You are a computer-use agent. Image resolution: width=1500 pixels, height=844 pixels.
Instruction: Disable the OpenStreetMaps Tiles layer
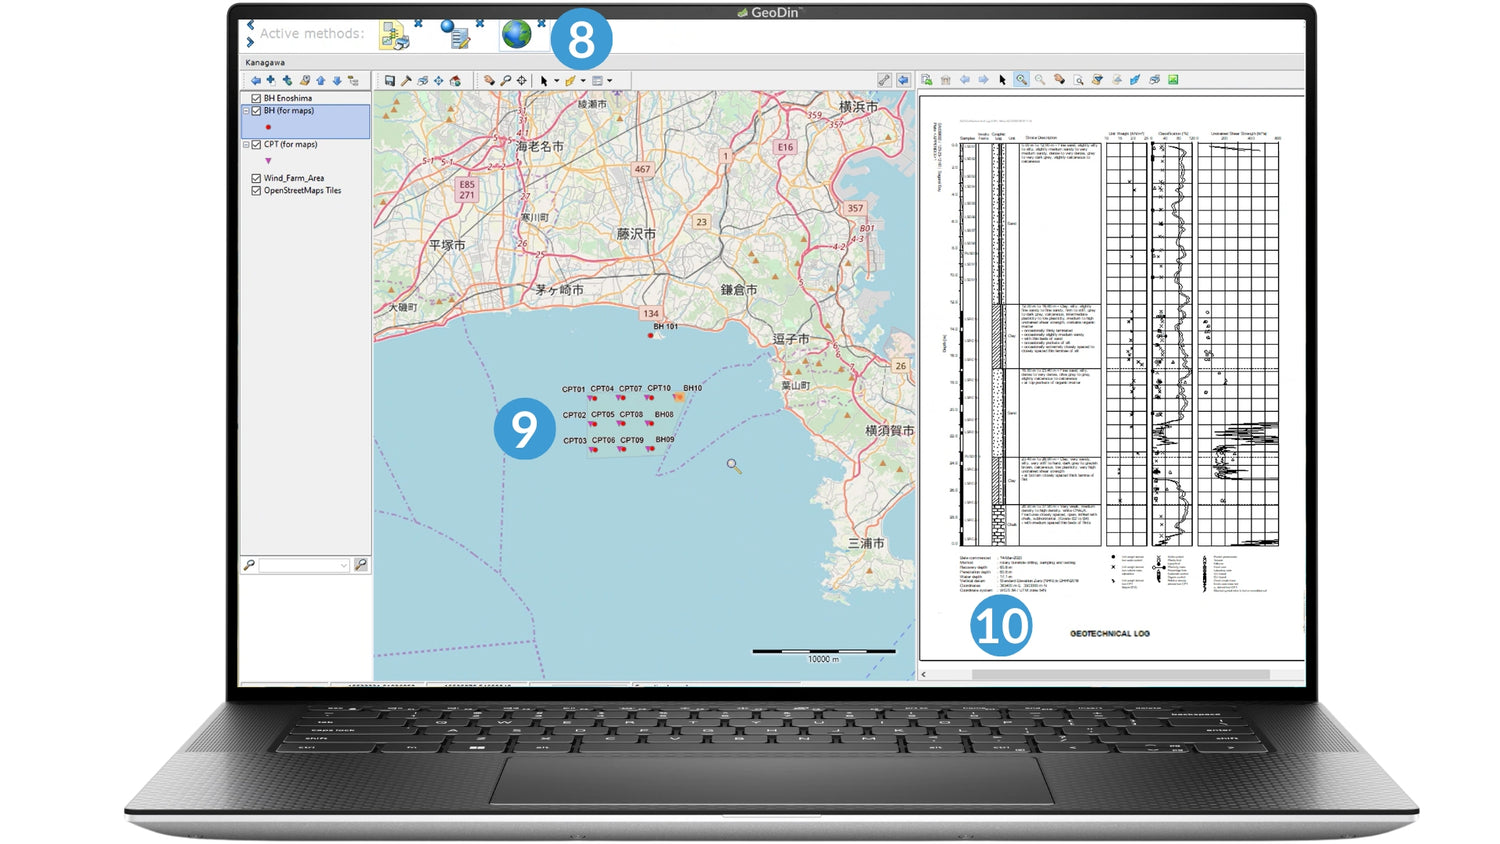[257, 190]
